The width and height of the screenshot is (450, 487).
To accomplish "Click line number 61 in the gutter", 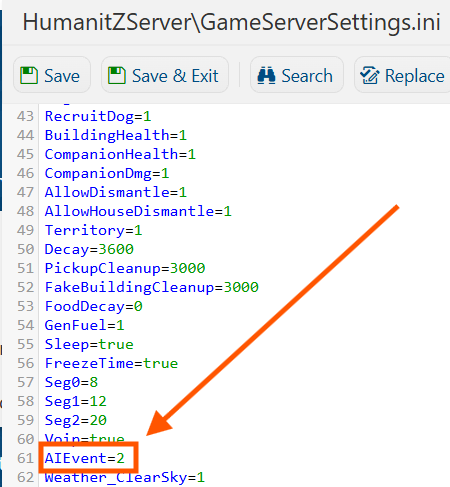I will [26, 458].
